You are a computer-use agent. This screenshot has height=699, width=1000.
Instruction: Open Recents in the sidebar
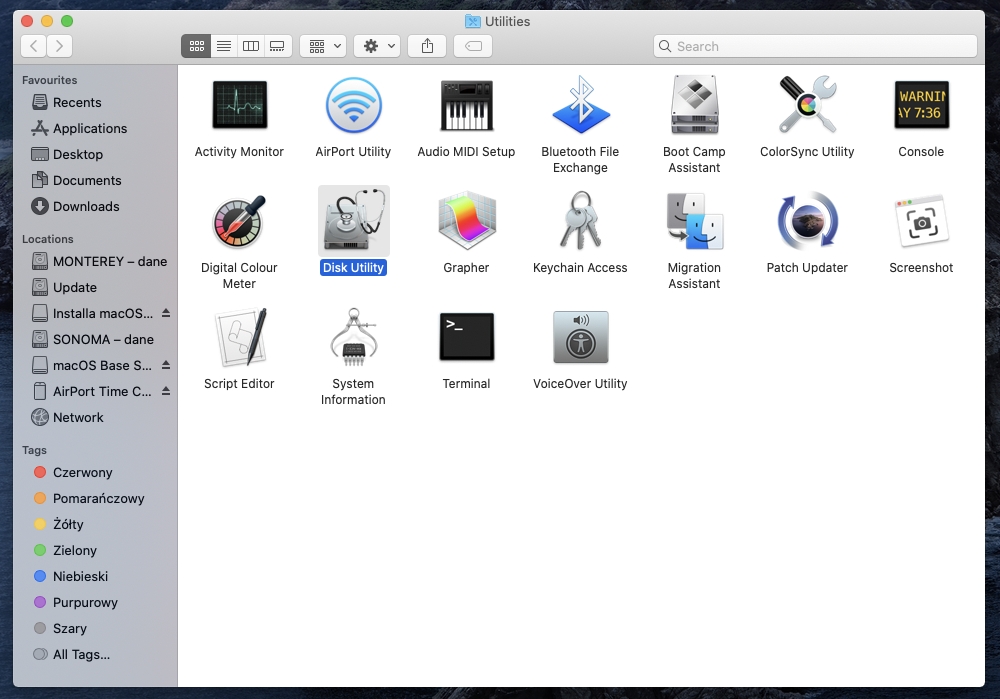point(95,102)
